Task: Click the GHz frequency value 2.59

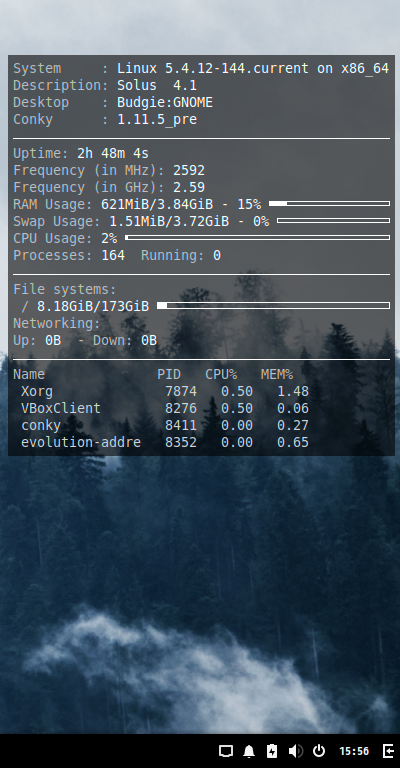Action: (x=189, y=188)
